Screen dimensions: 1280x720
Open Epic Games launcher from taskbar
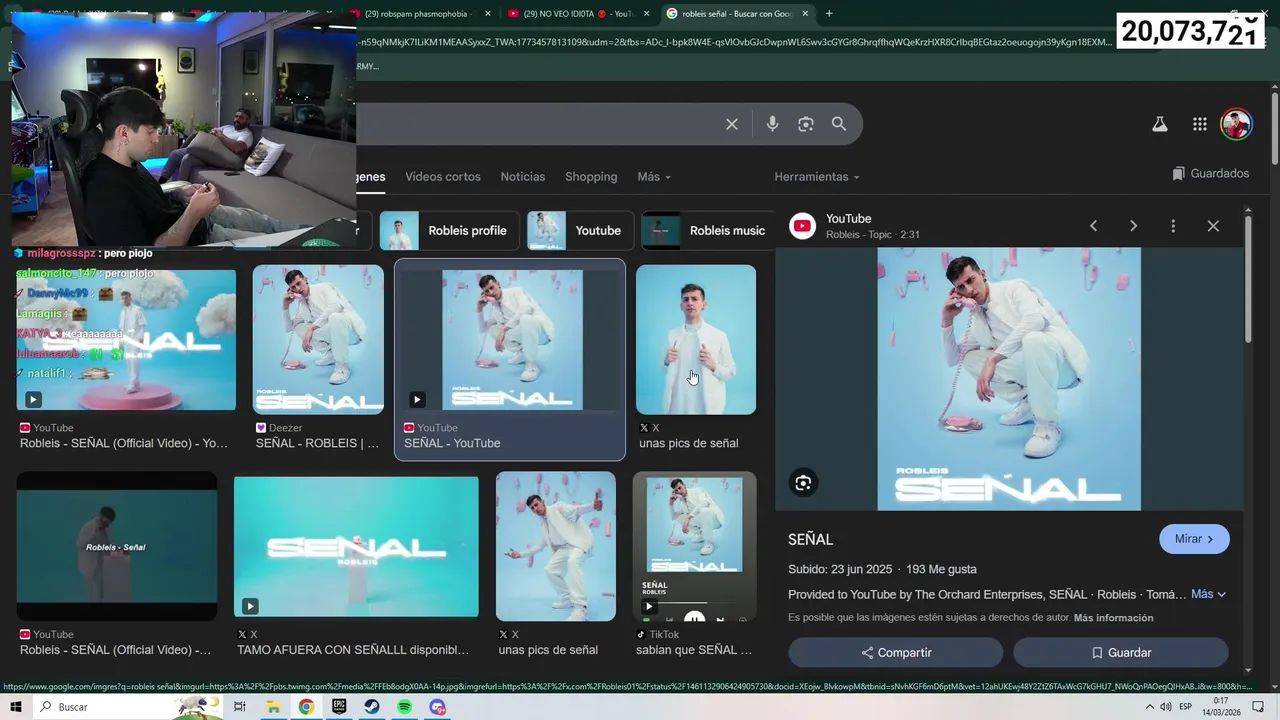point(338,707)
